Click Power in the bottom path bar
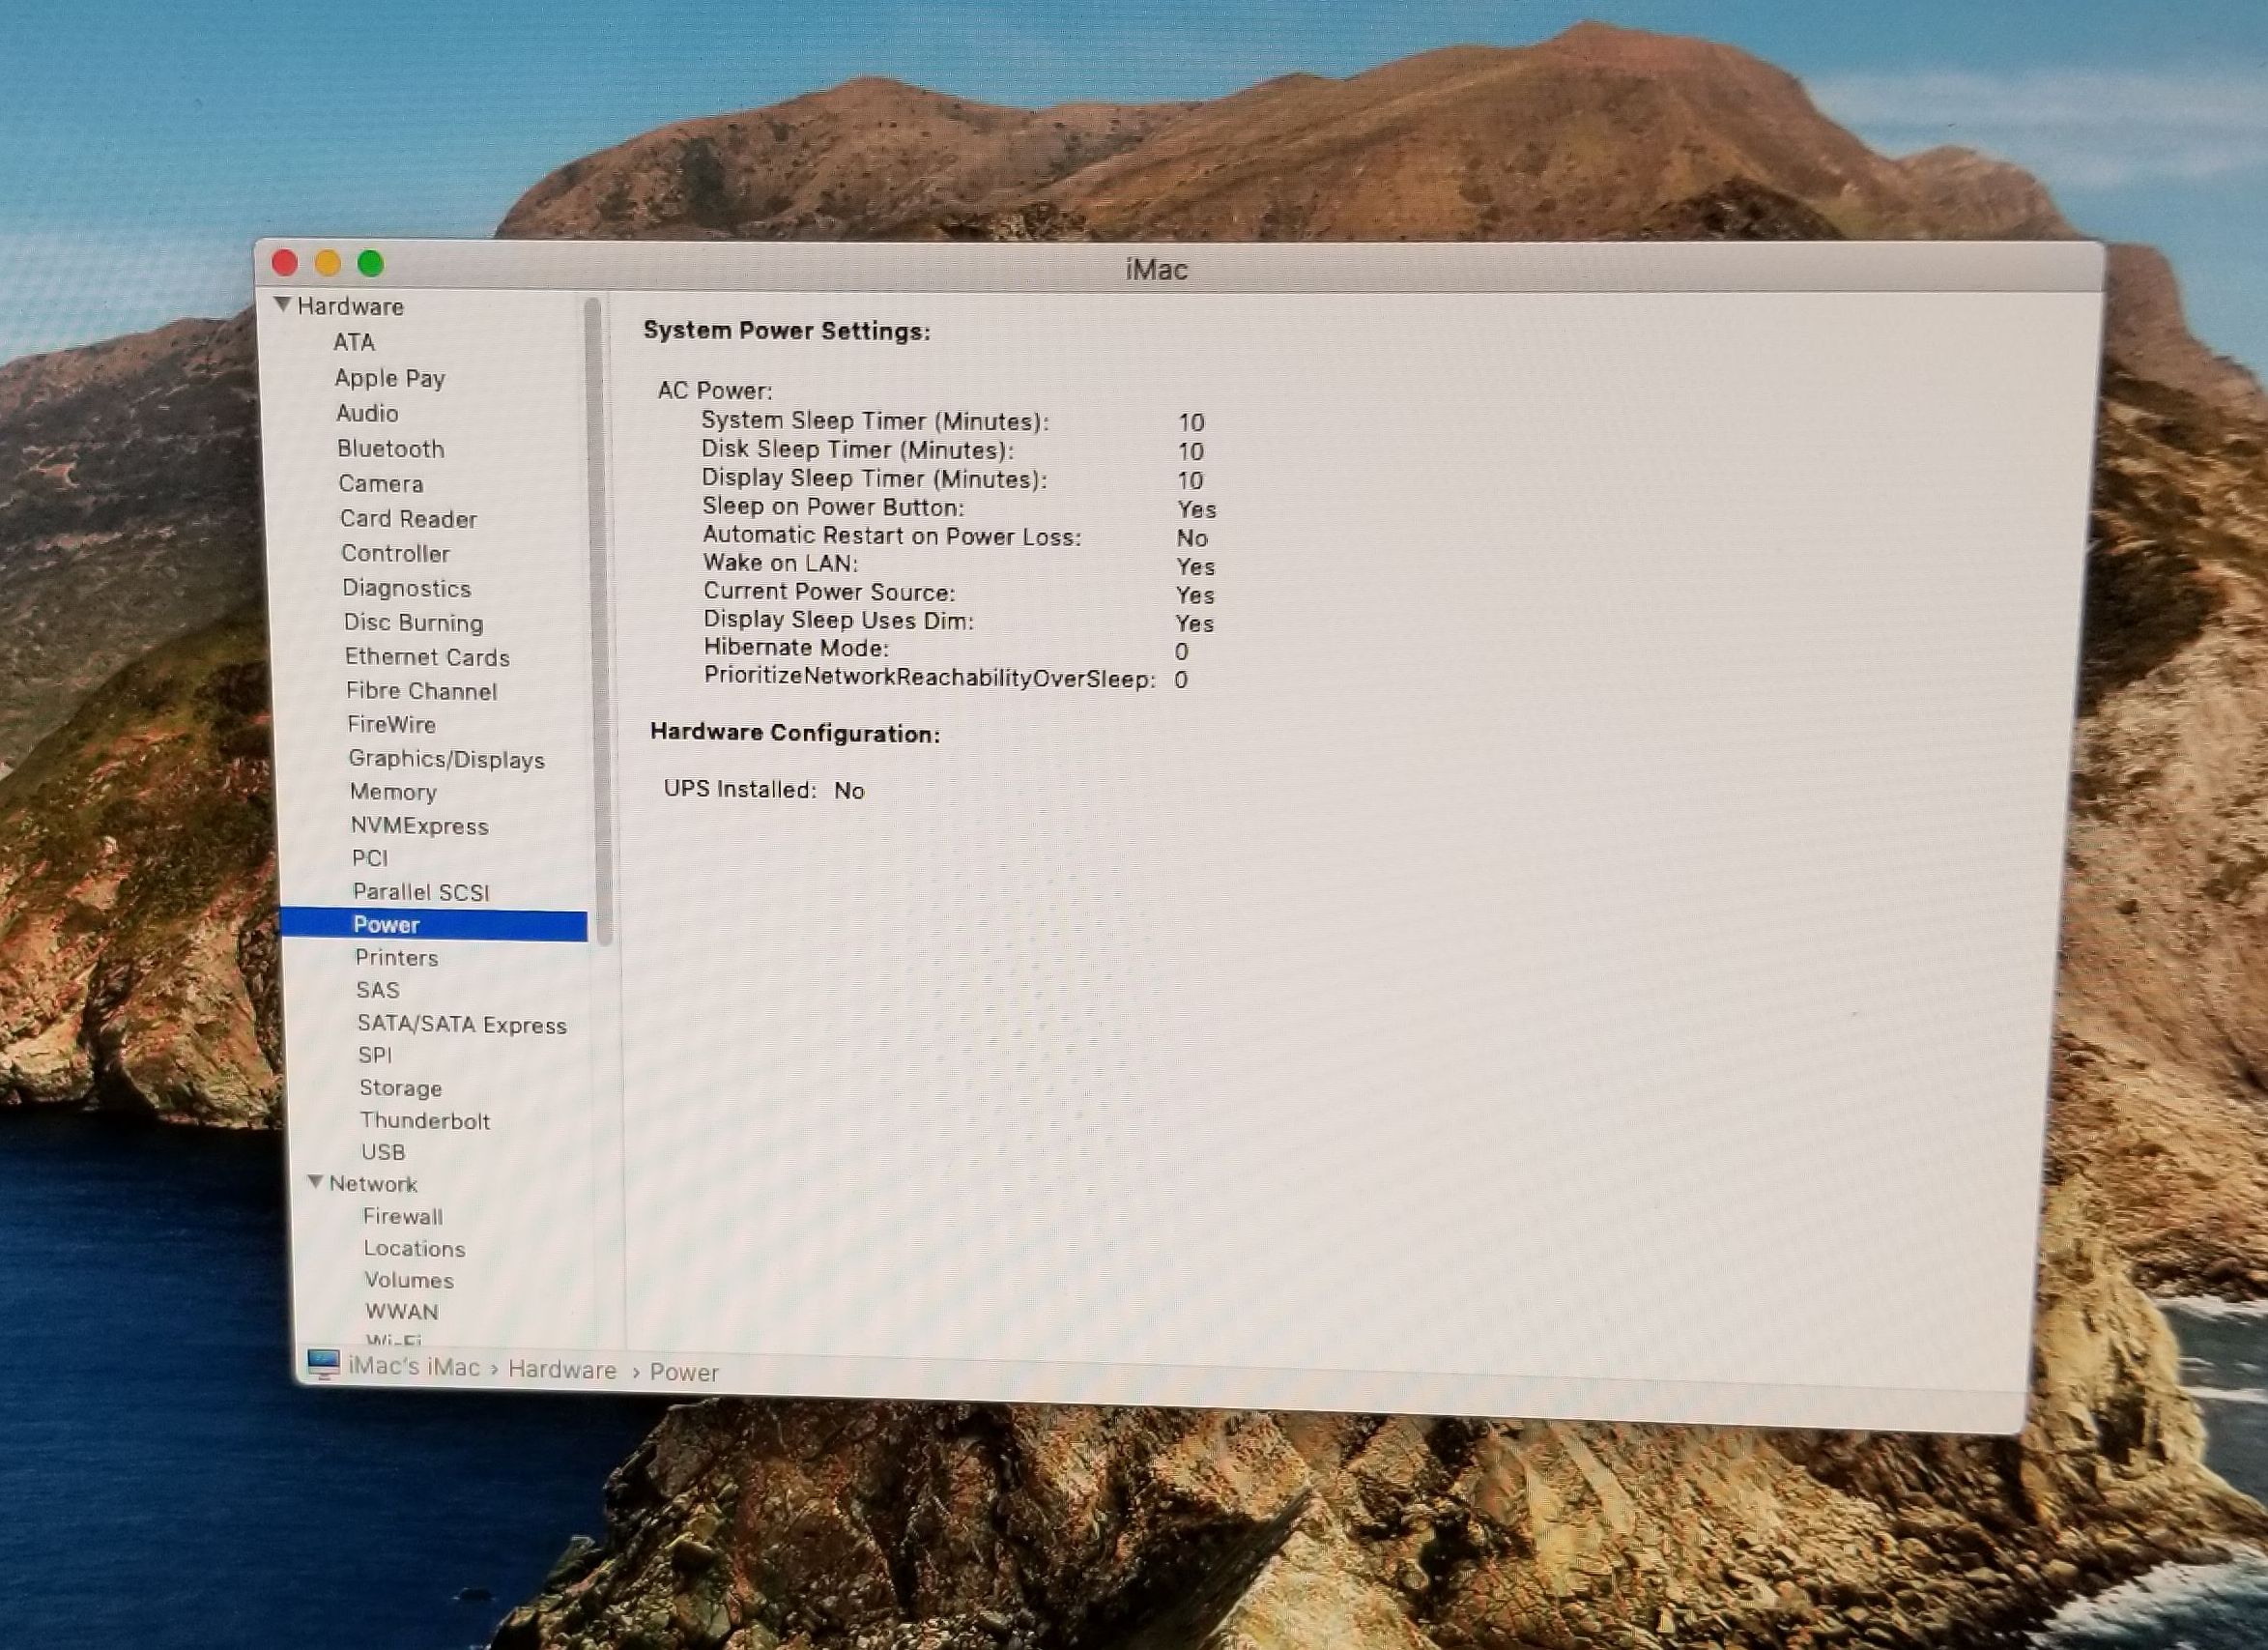2268x1650 pixels. tap(684, 1372)
